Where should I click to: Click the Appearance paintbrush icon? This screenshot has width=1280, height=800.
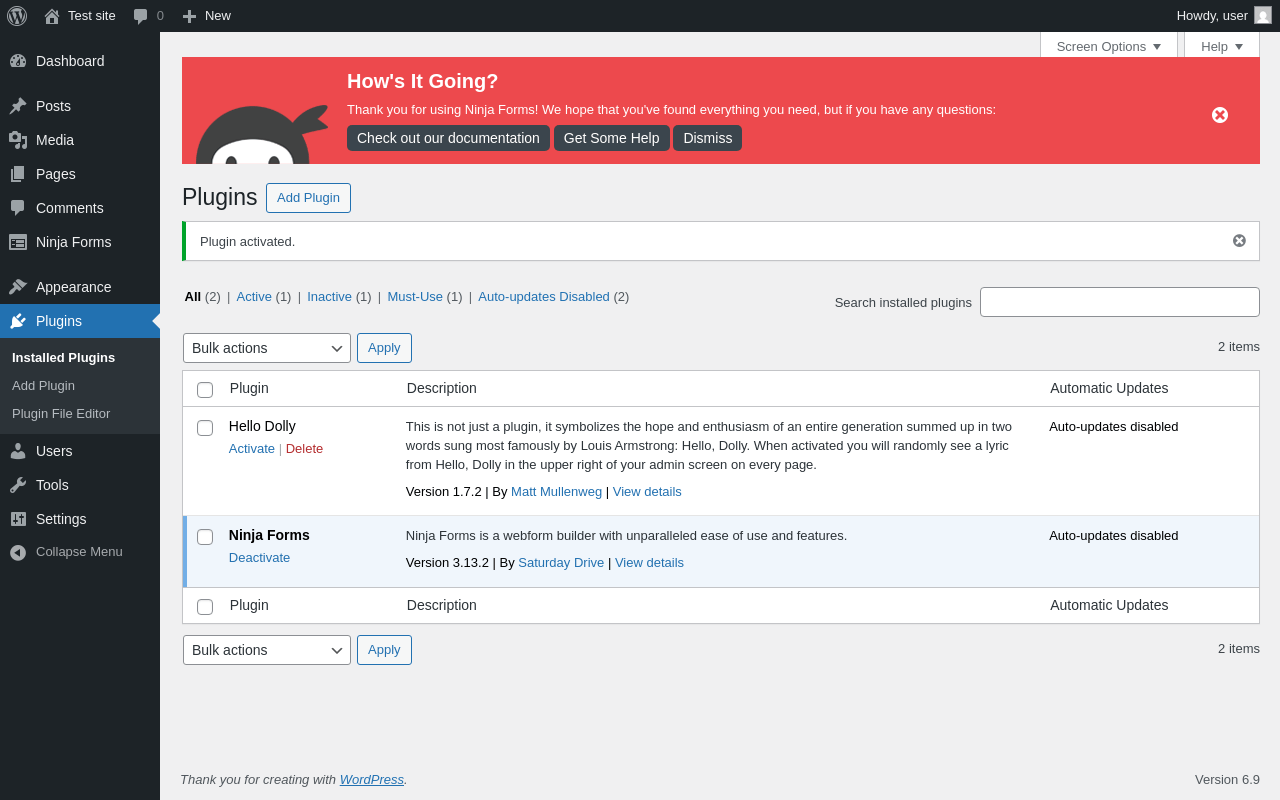pyautogui.click(x=18, y=287)
